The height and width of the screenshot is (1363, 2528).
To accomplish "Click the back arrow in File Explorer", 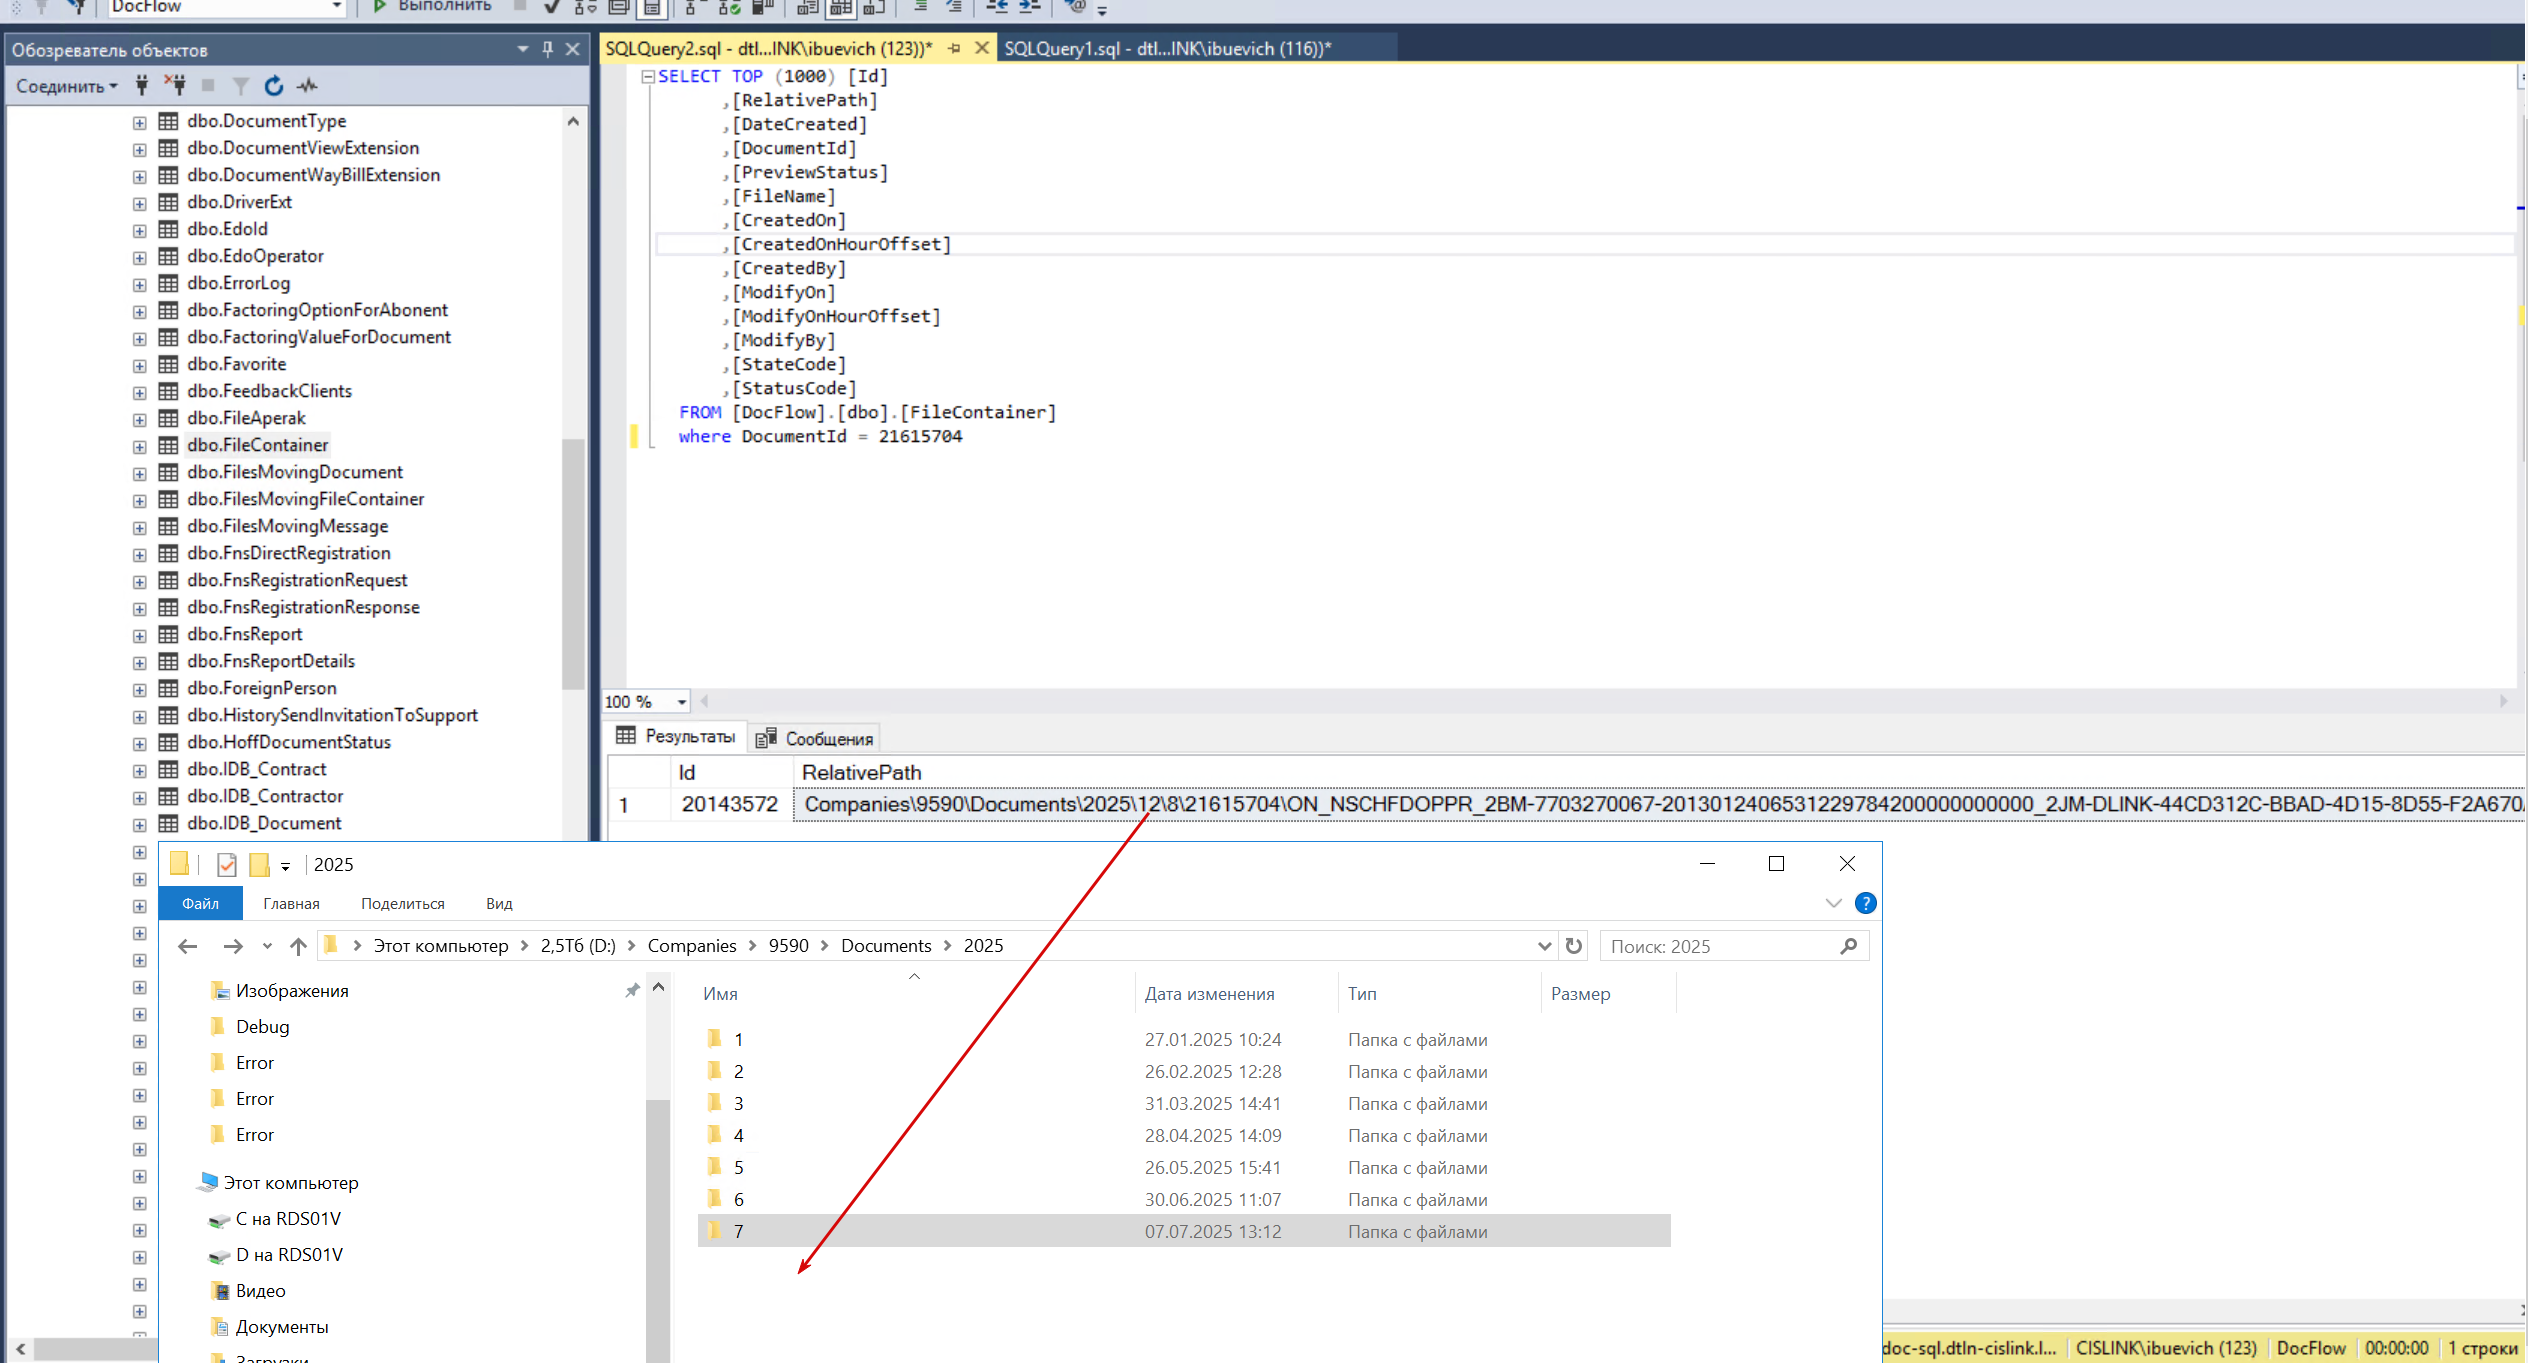I will click(187, 946).
